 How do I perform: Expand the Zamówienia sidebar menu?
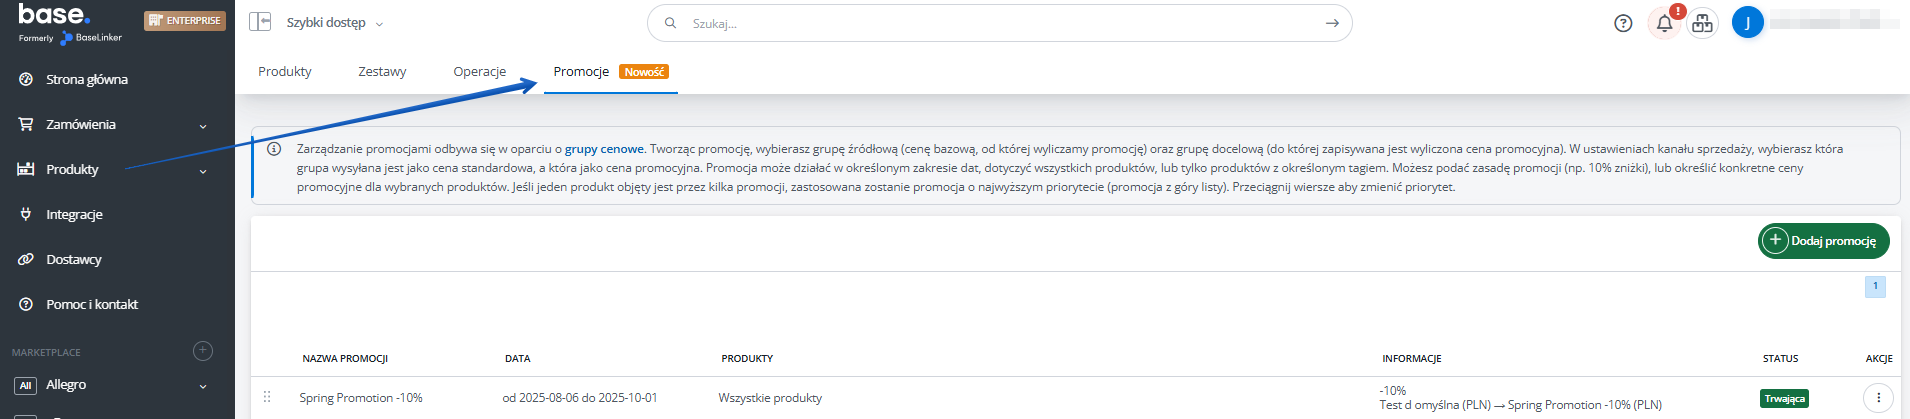[x=117, y=124]
